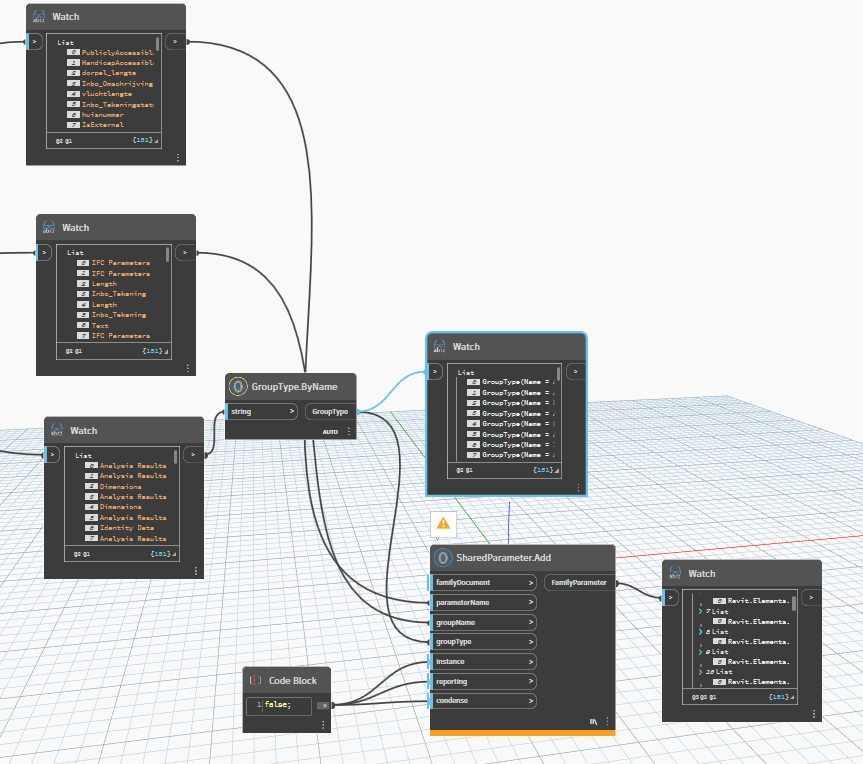This screenshot has width=863, height=764.
Task: Click the function icon on GroupType.ByName header
Action: [239, 386]
